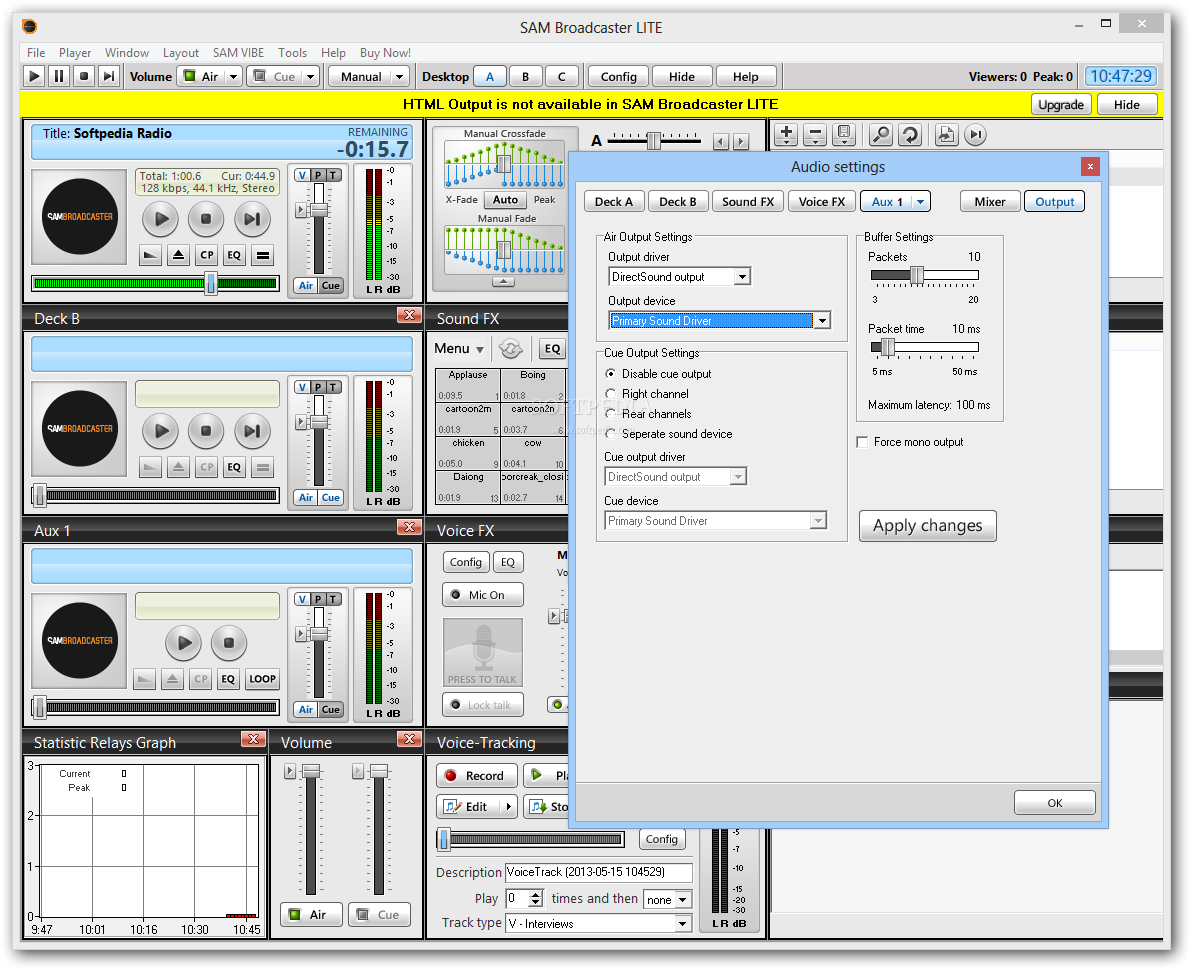Open the Player menu
Image resolution: width=1191 pixels, height=970 pixels.
[75, 52]
